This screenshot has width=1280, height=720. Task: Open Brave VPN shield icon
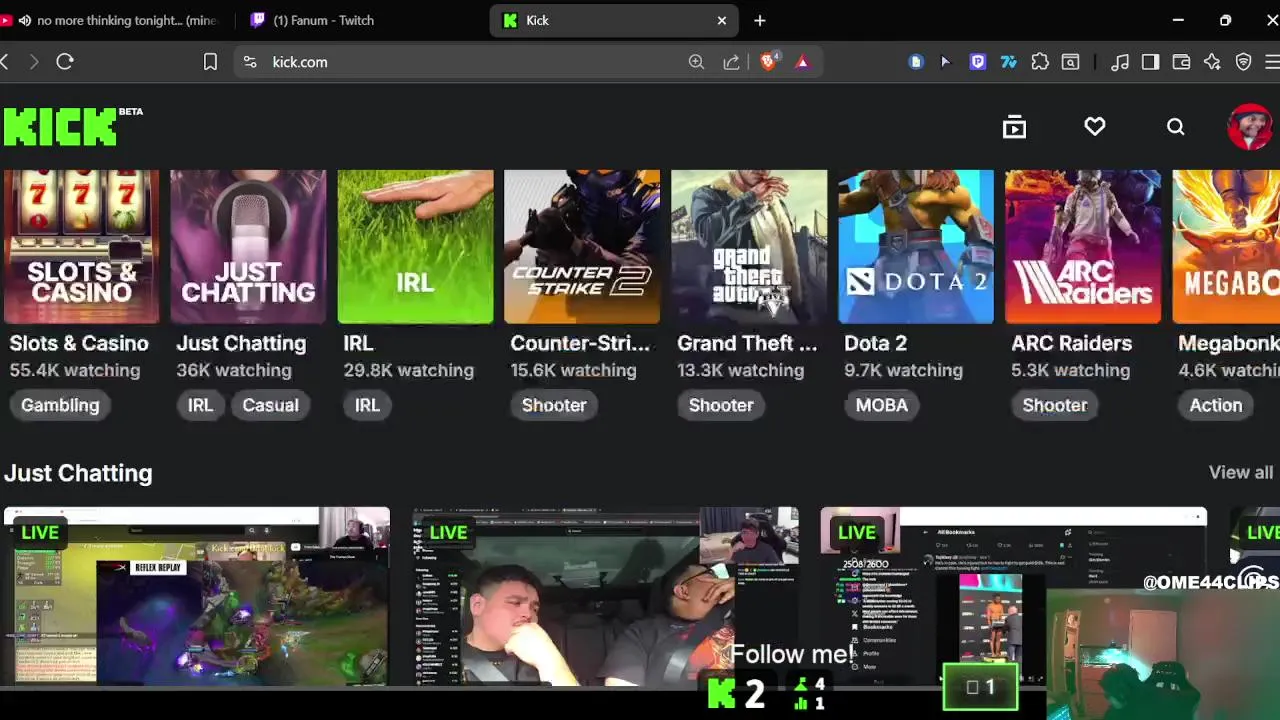(x=1243, y=62)
